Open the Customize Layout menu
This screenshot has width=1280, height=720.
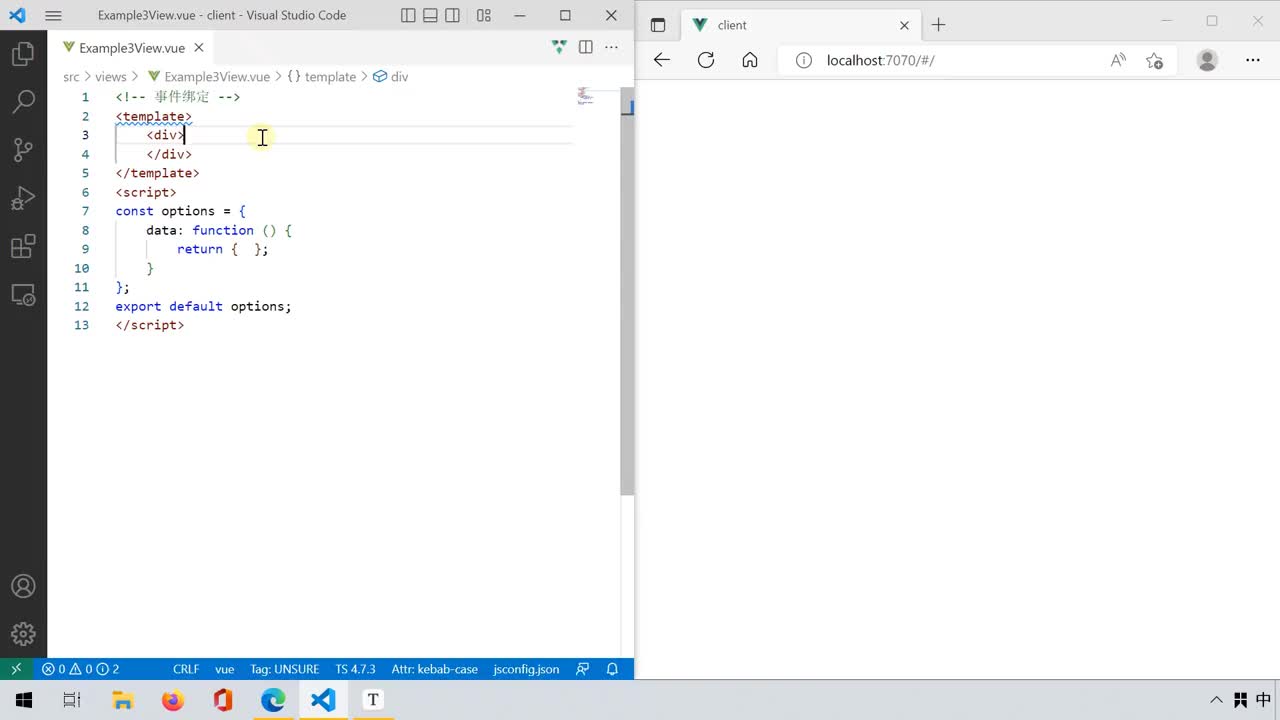click(x=484, y=16)
